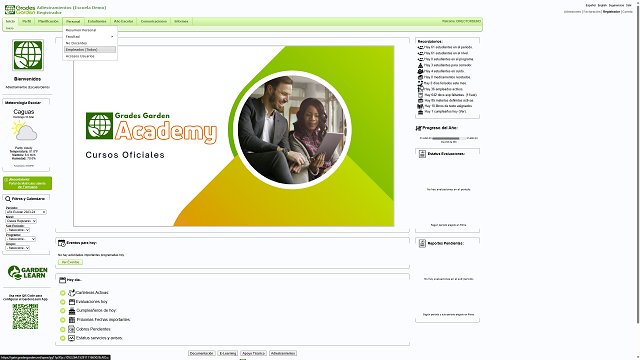Click the magnifier icon beside Filtros y Calendario
Image resolution: width=640 pixels, height=360 pixels.
pyautogui.click(x=8, y=199)
